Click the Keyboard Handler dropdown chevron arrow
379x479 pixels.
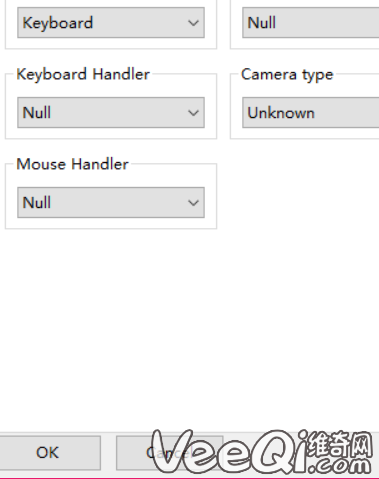click(x=193, y=113)
